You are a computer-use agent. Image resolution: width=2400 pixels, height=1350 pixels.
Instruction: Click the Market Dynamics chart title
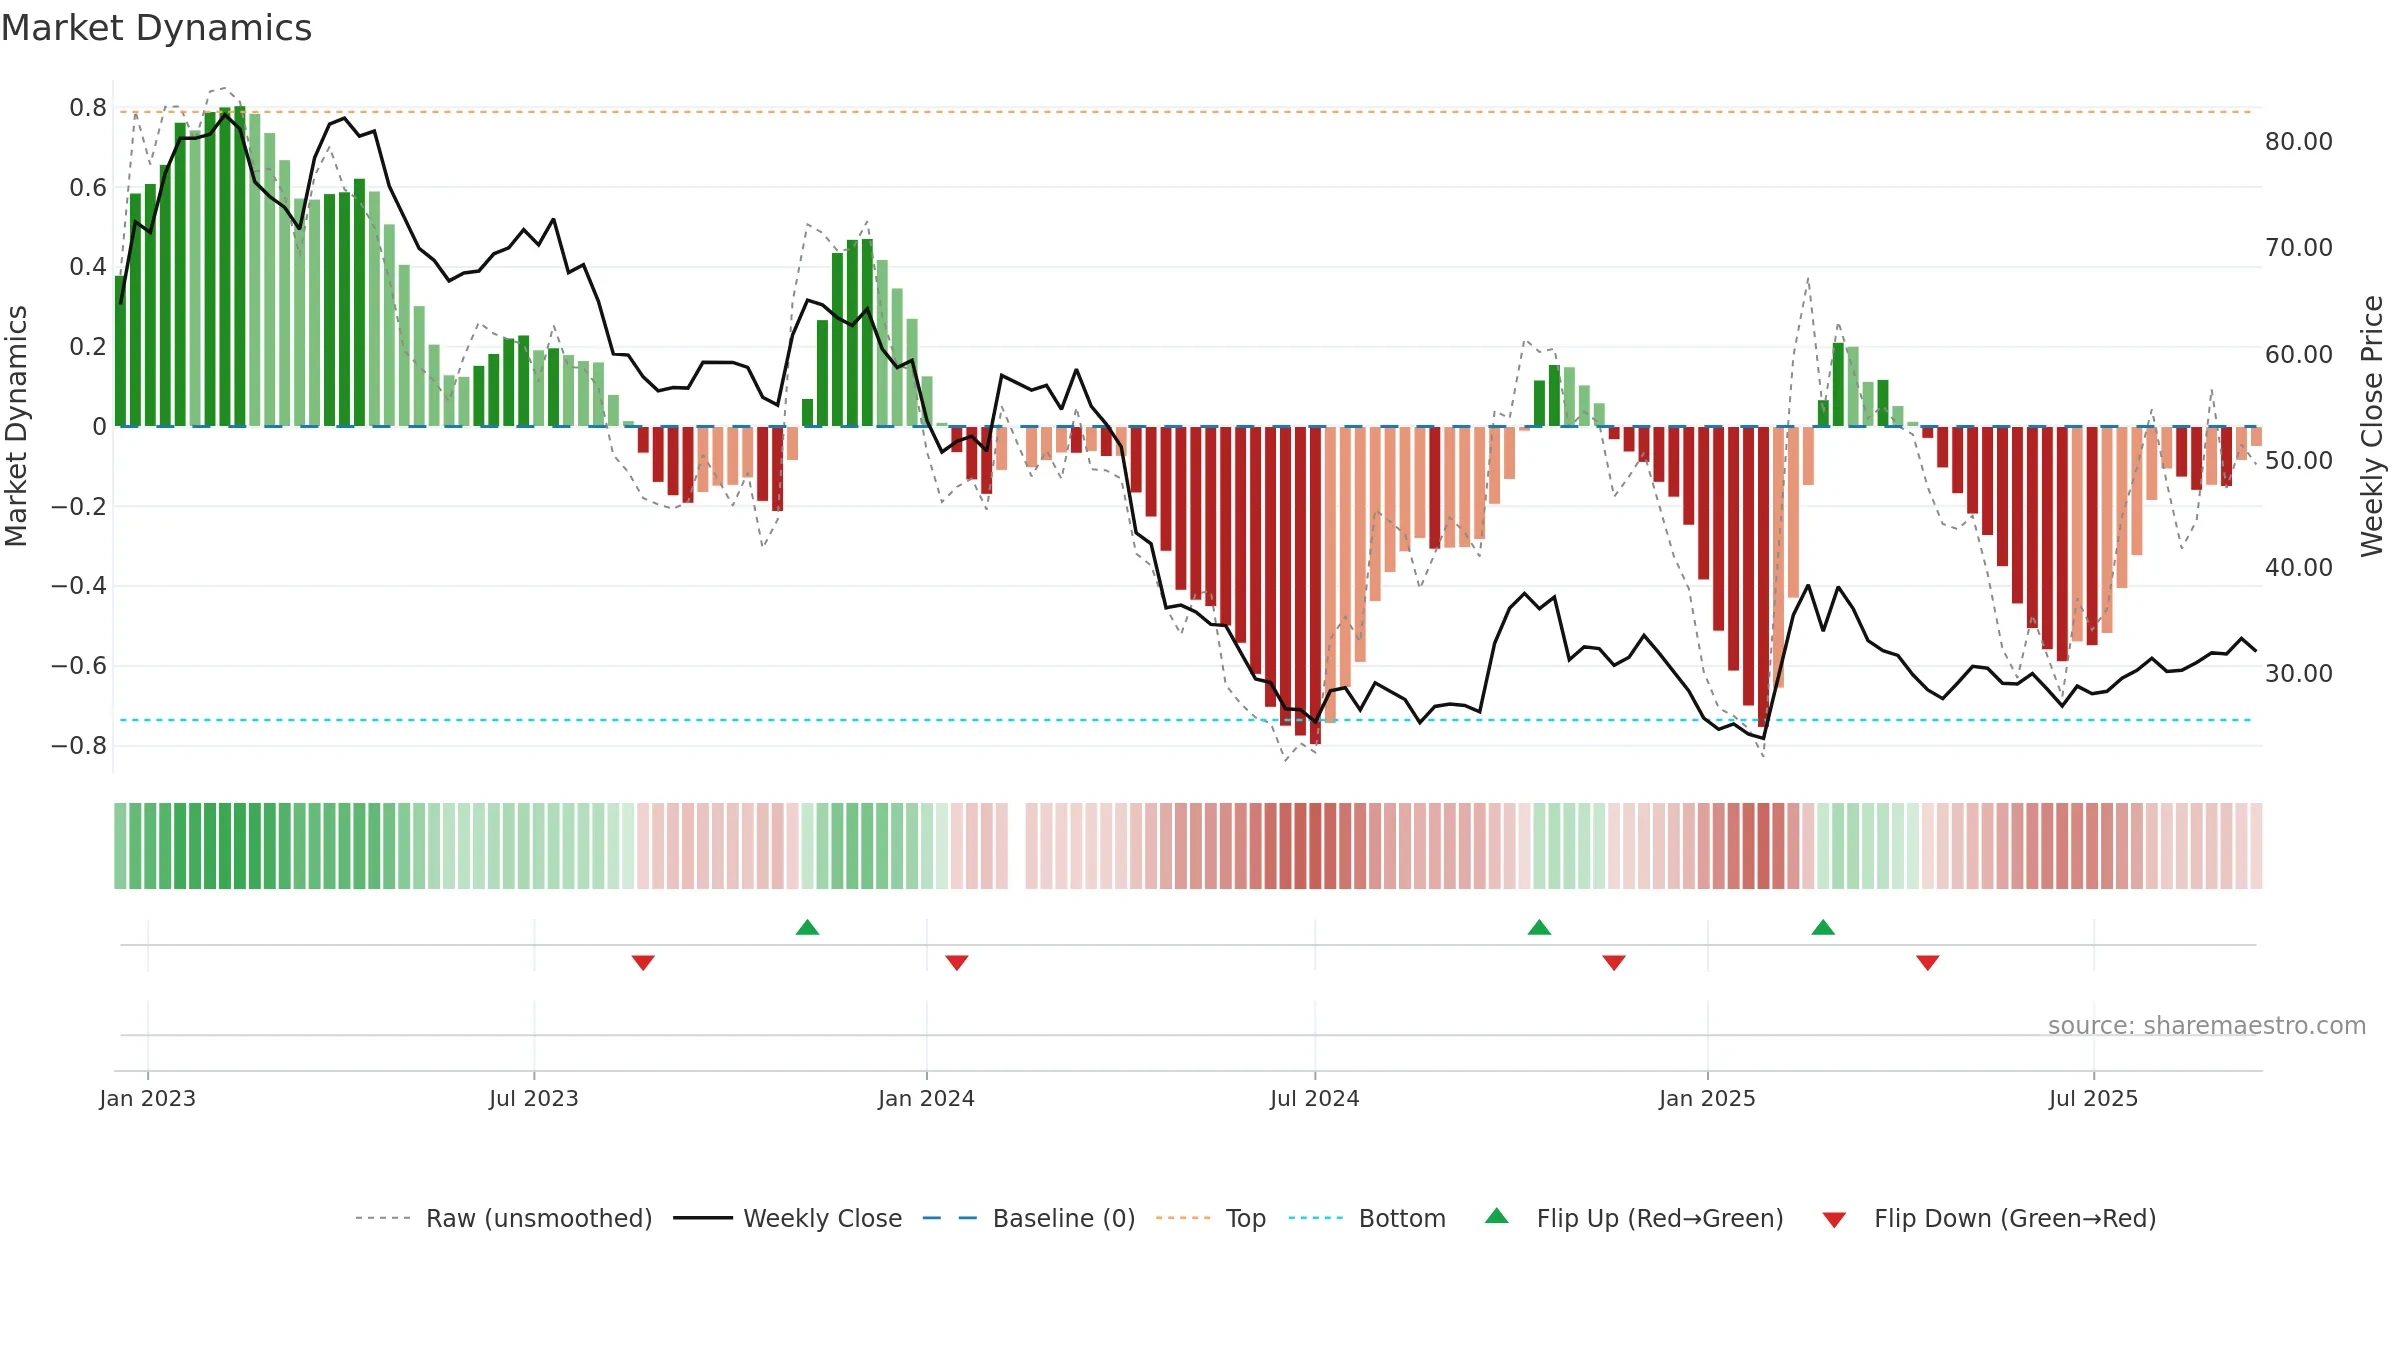point(156,28)
